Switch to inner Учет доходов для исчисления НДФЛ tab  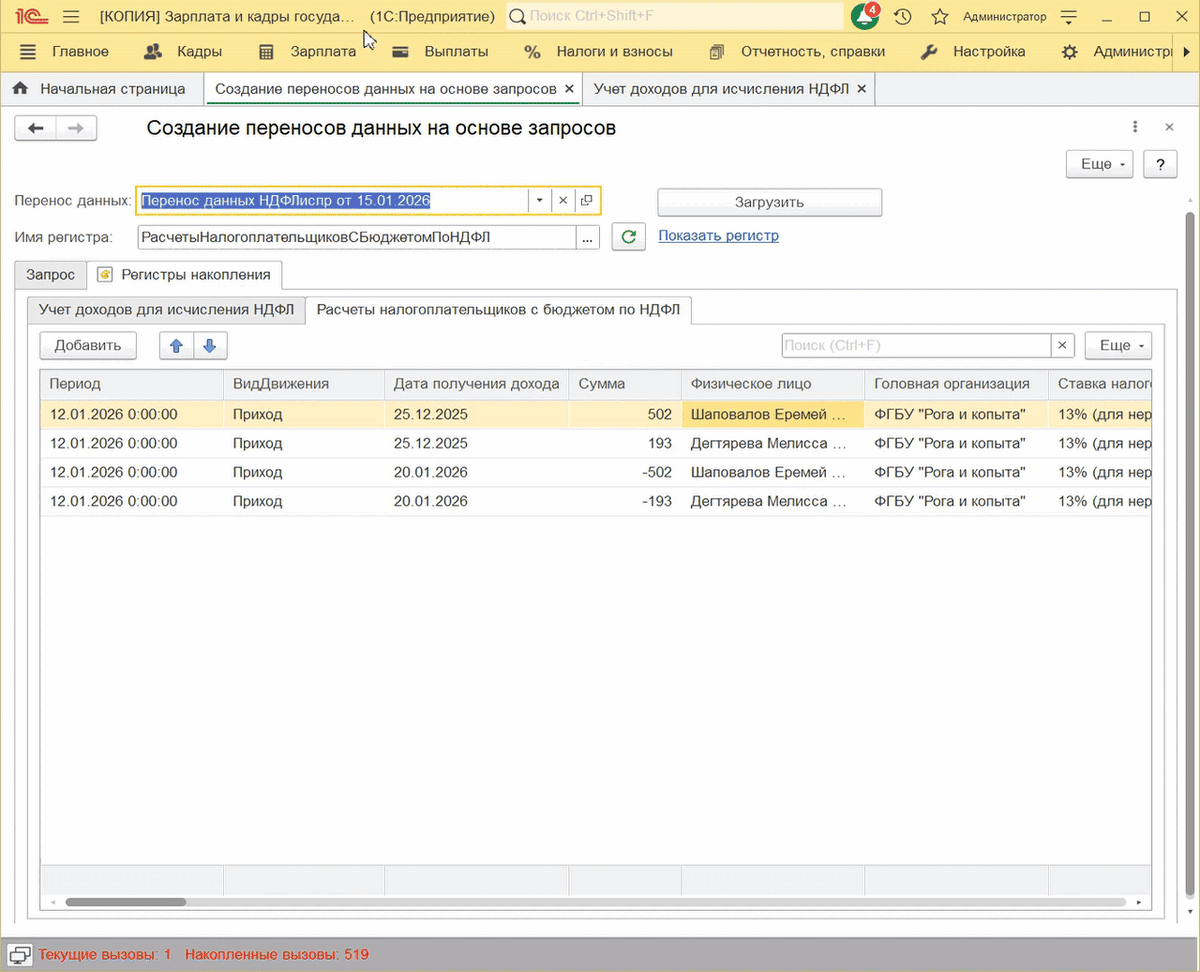[x=166, y=310]
